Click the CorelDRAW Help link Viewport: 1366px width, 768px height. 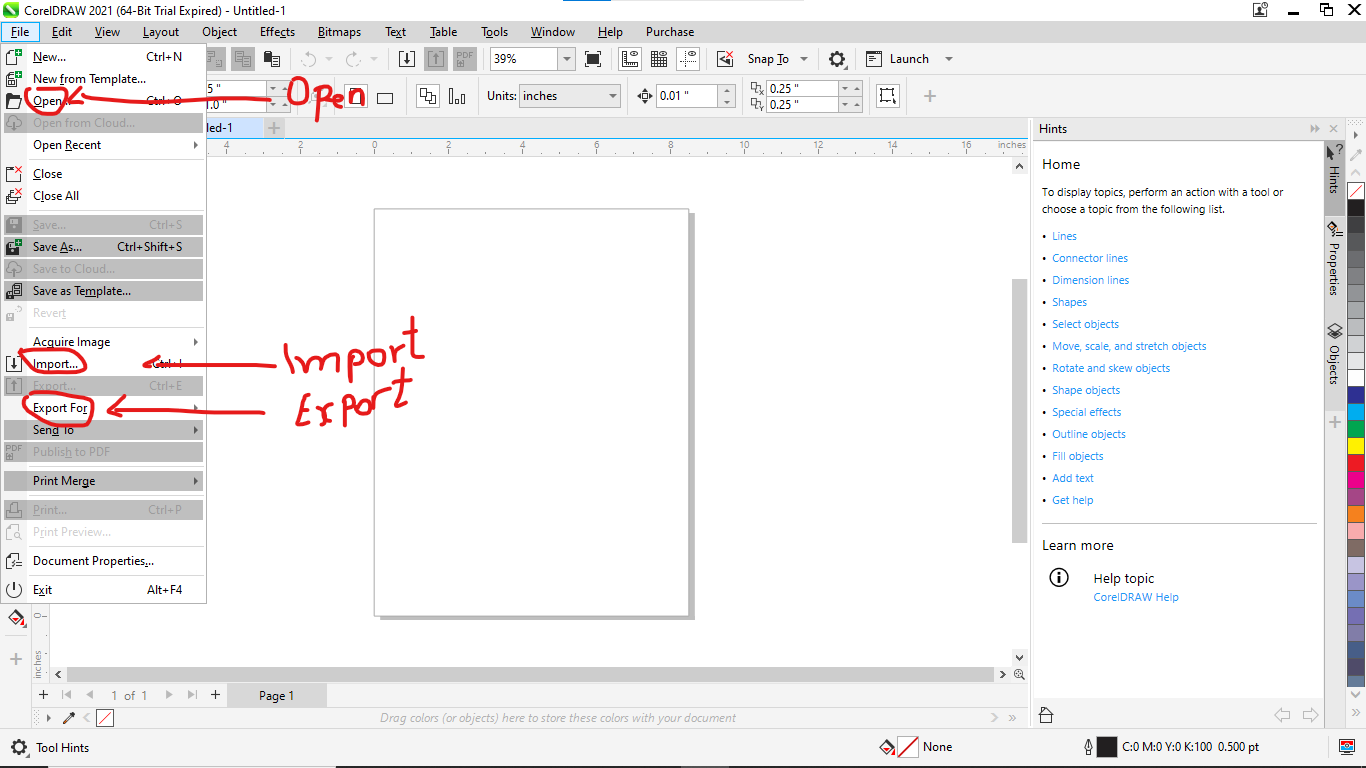1136,597
